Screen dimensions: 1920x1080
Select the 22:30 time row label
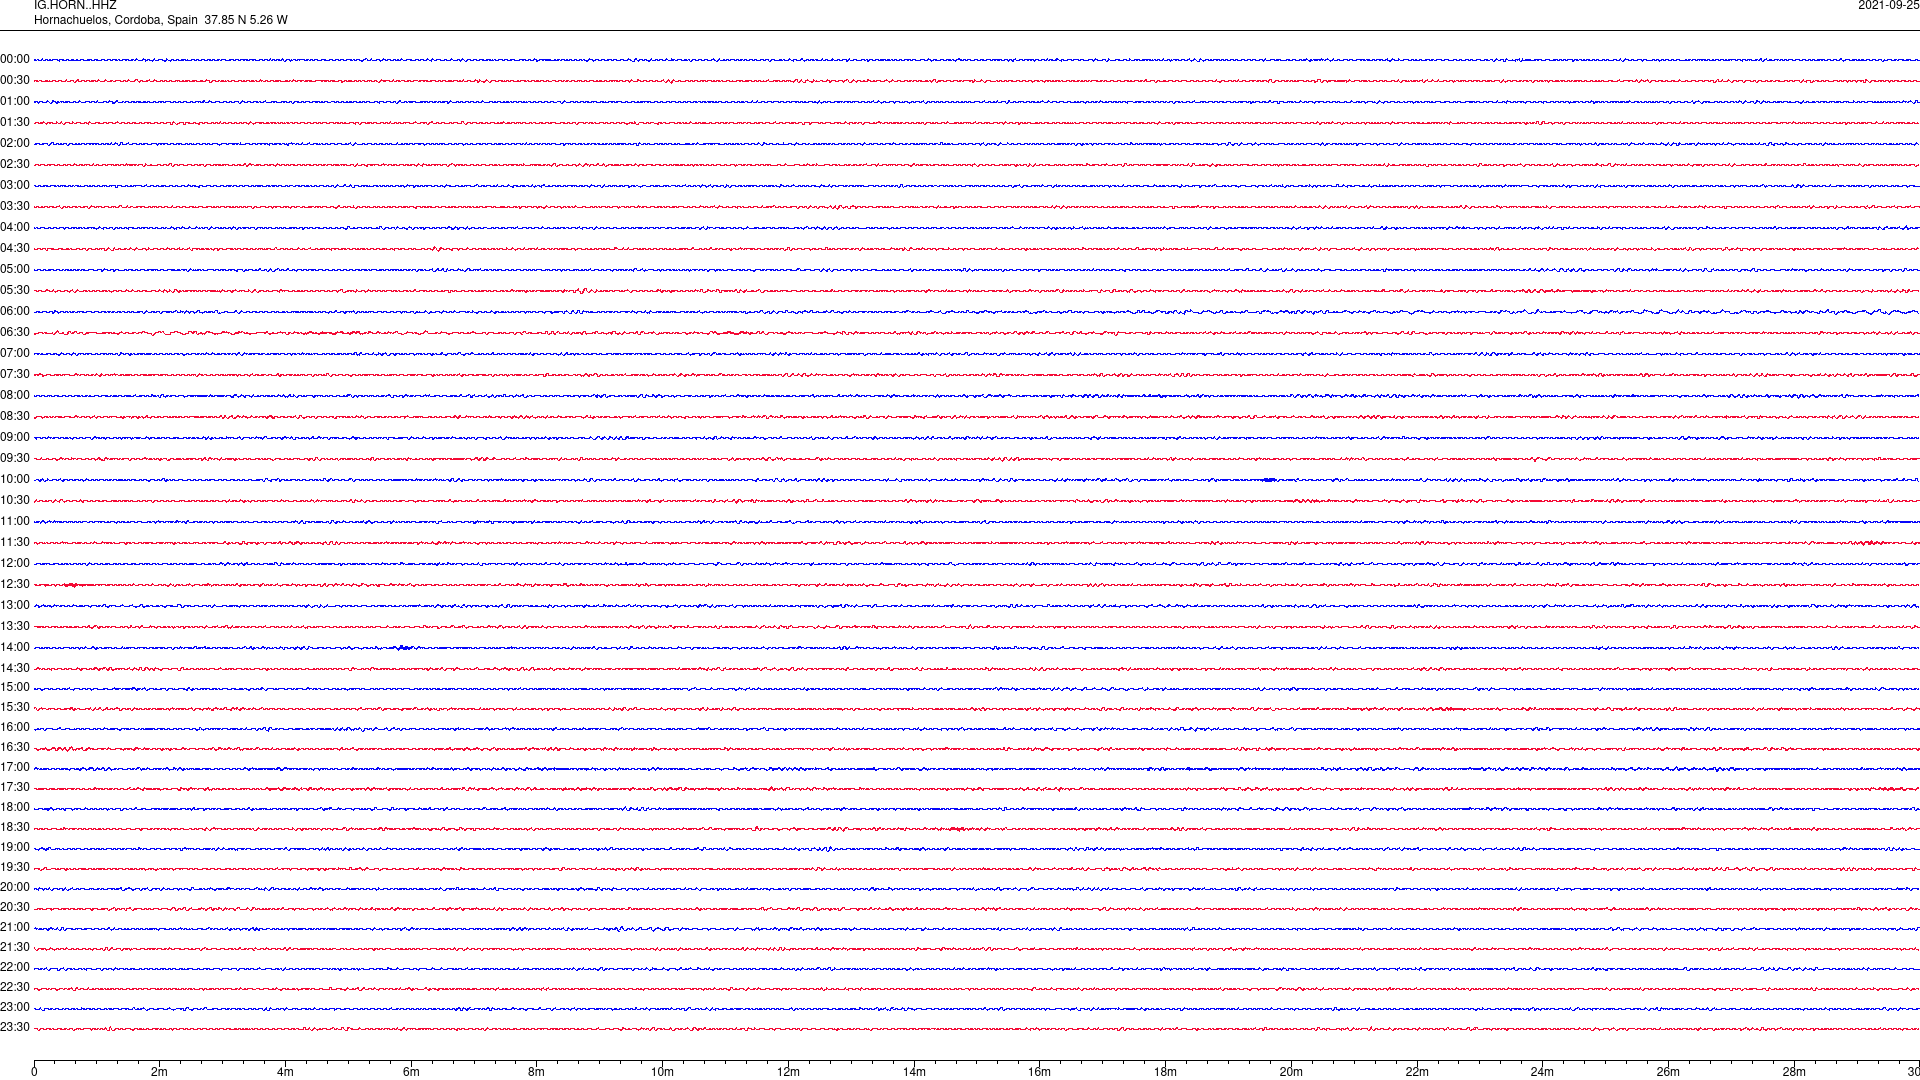(15, 987)
